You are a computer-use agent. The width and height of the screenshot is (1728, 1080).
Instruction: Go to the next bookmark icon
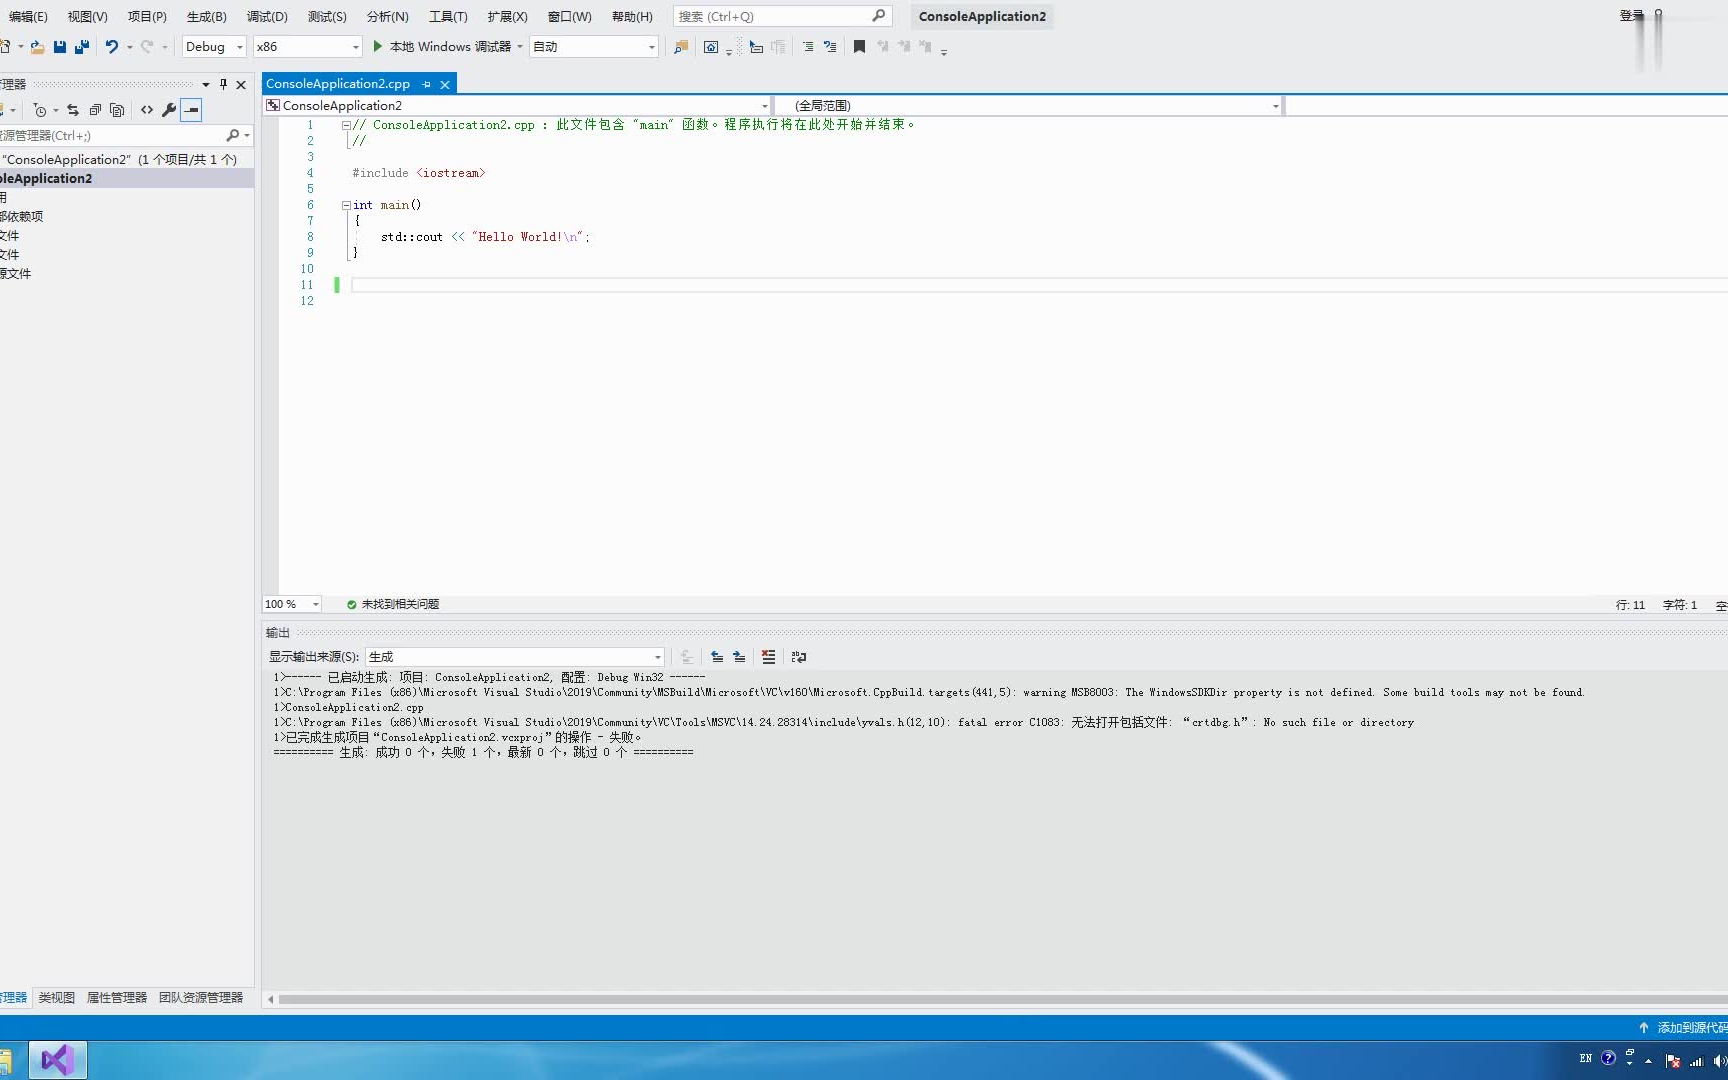coord(904,47)
